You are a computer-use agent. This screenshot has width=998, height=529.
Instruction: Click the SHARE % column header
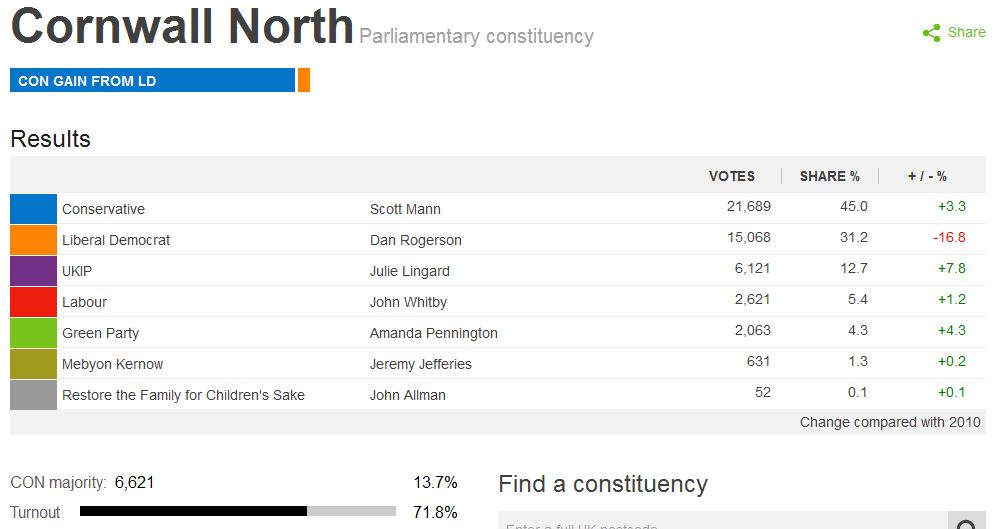point(829,176)
